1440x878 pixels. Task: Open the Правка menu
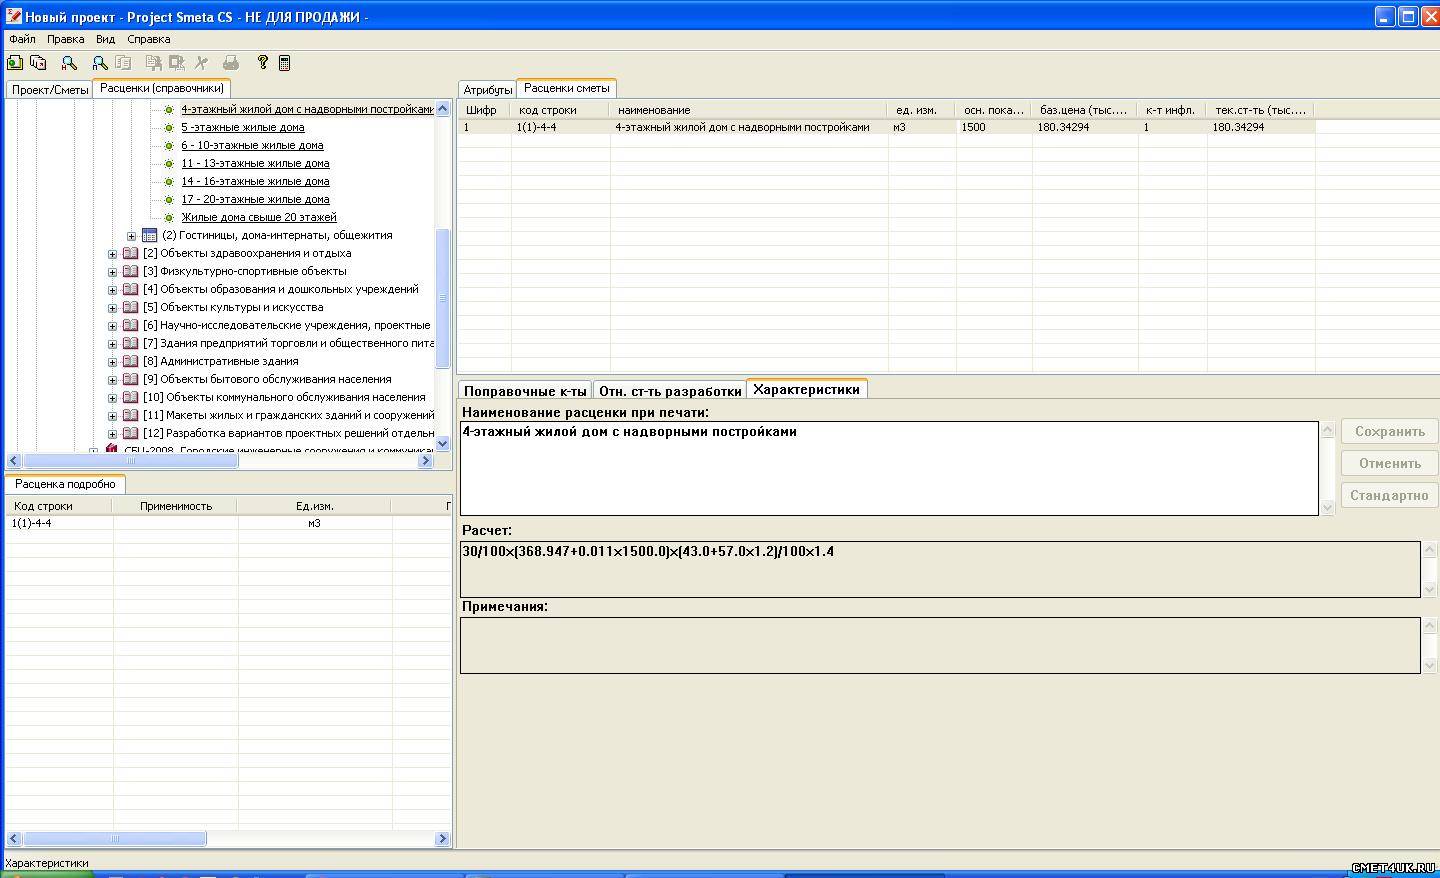[65, 39]
